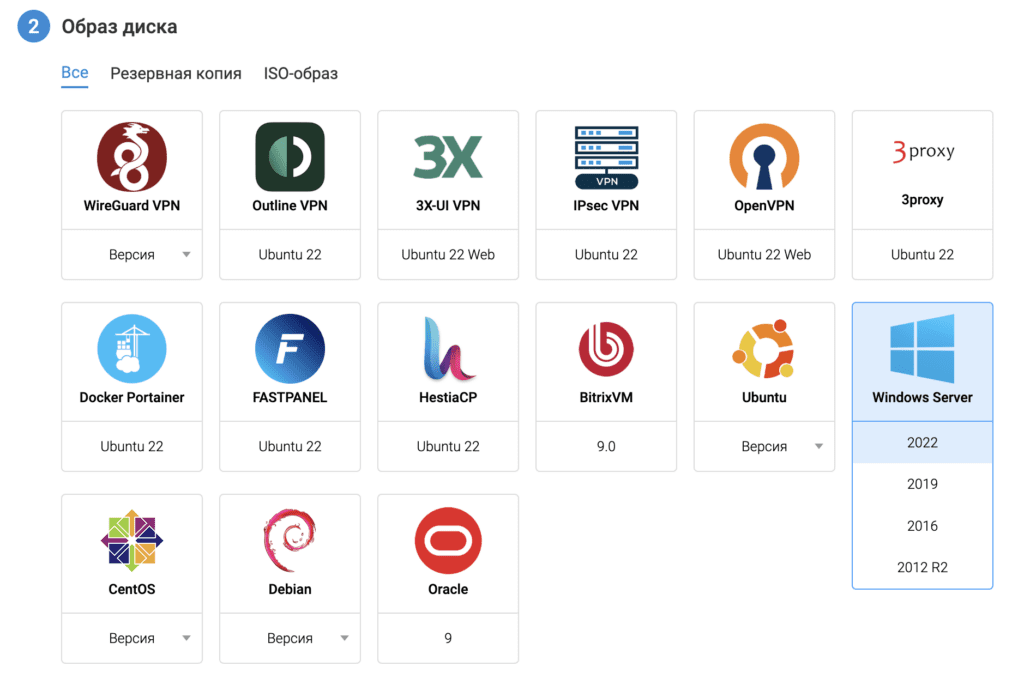1024x691 pixels.
Task: Open the CentOS Версия dropdown
Action: [132, 638]
